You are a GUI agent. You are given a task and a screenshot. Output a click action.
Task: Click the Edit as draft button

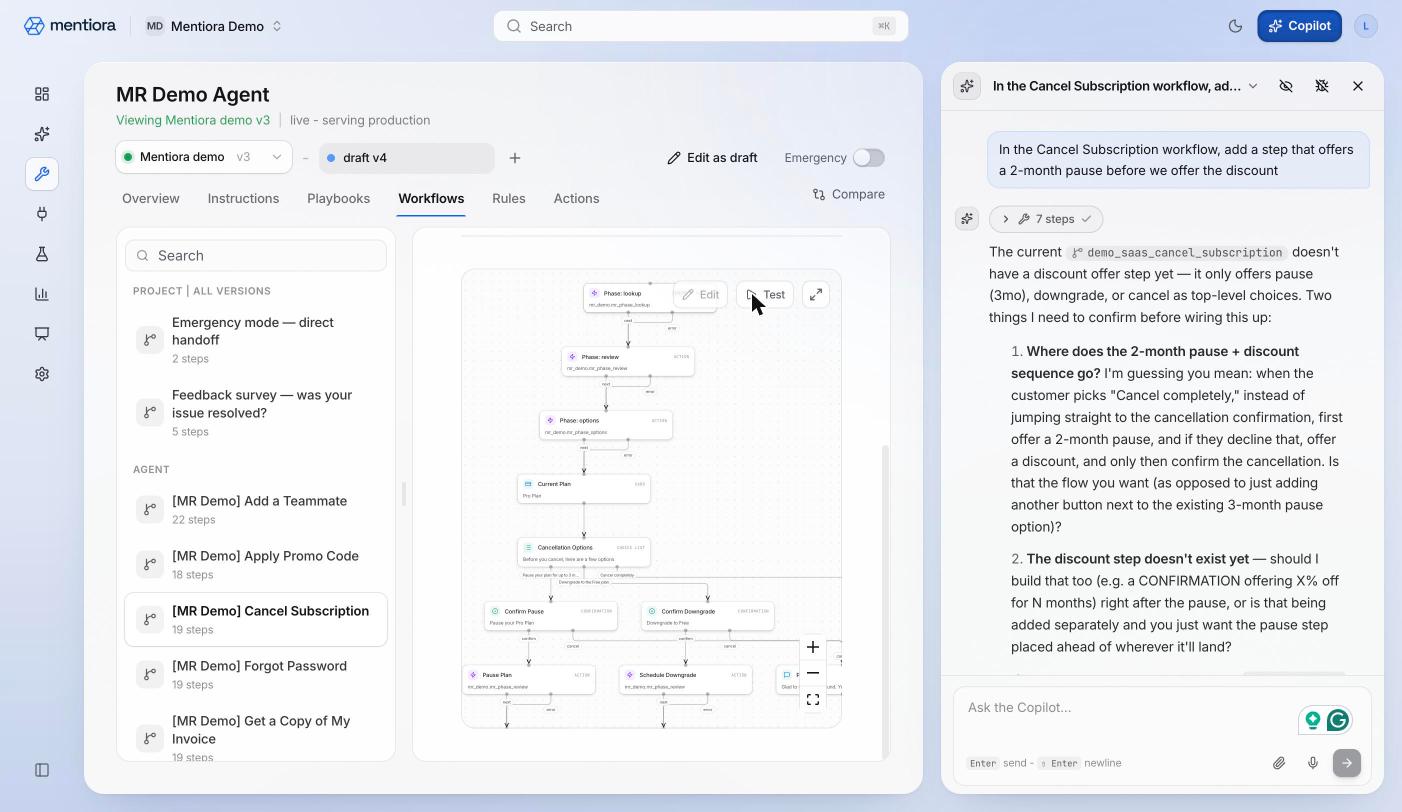pos(712,158)
